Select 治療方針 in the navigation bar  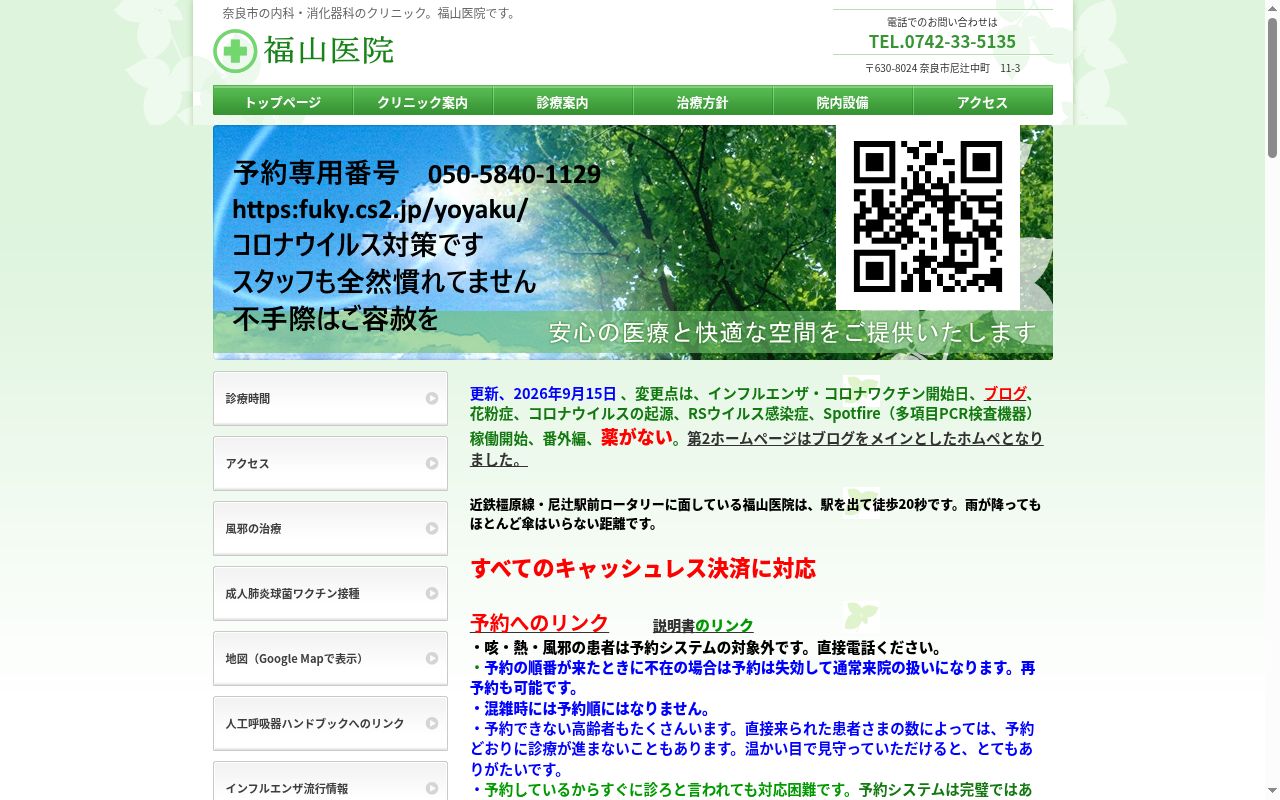pos(703,101)
